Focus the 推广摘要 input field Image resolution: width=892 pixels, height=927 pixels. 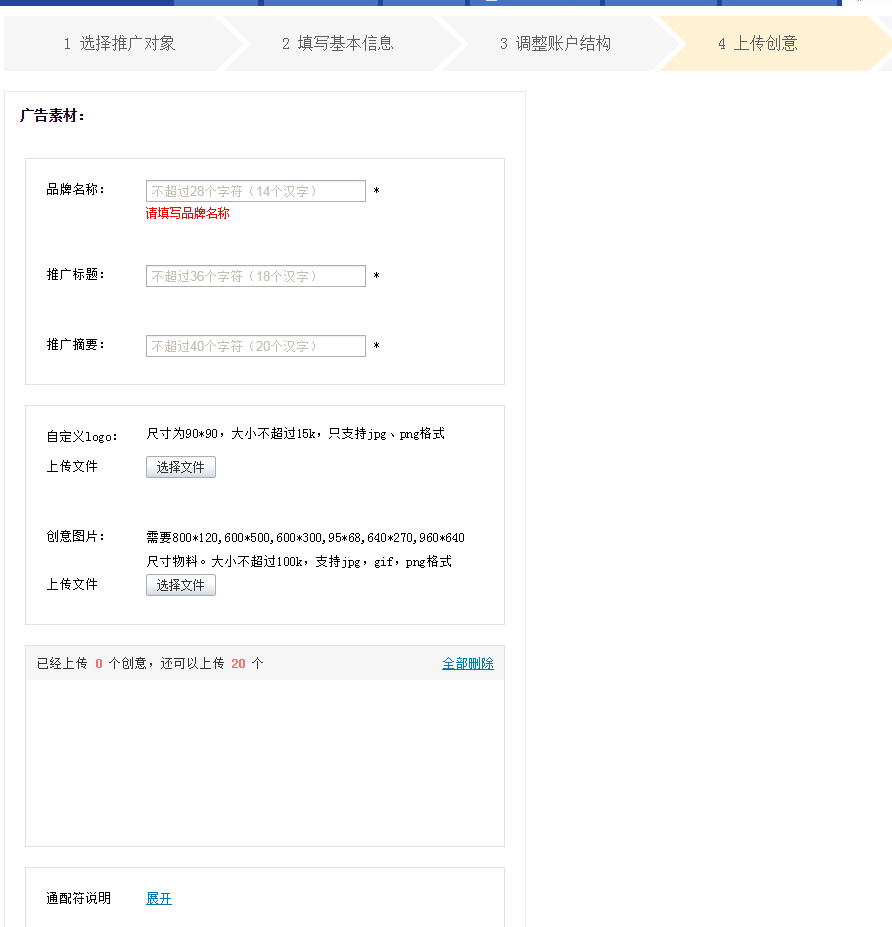pyautogui.click(x=255, y=346)
